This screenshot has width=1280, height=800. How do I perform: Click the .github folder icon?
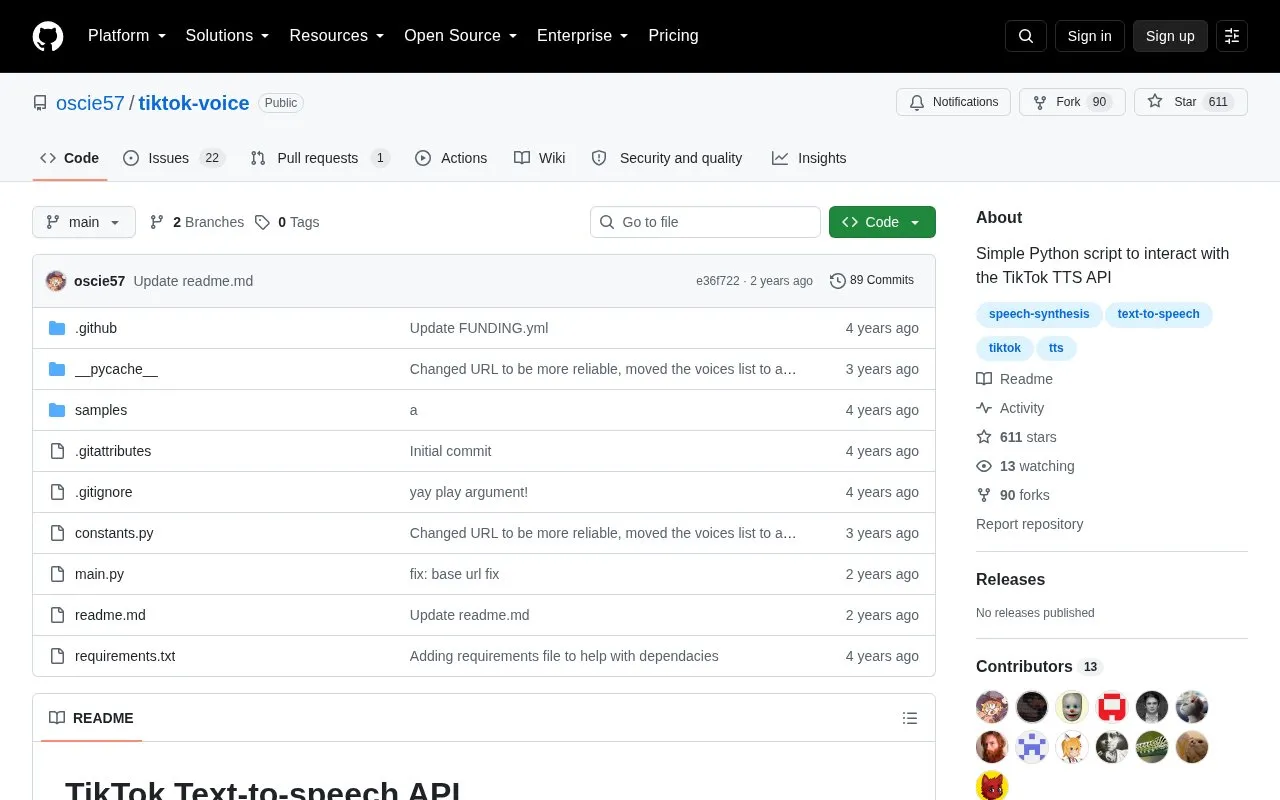click(57, 328)
